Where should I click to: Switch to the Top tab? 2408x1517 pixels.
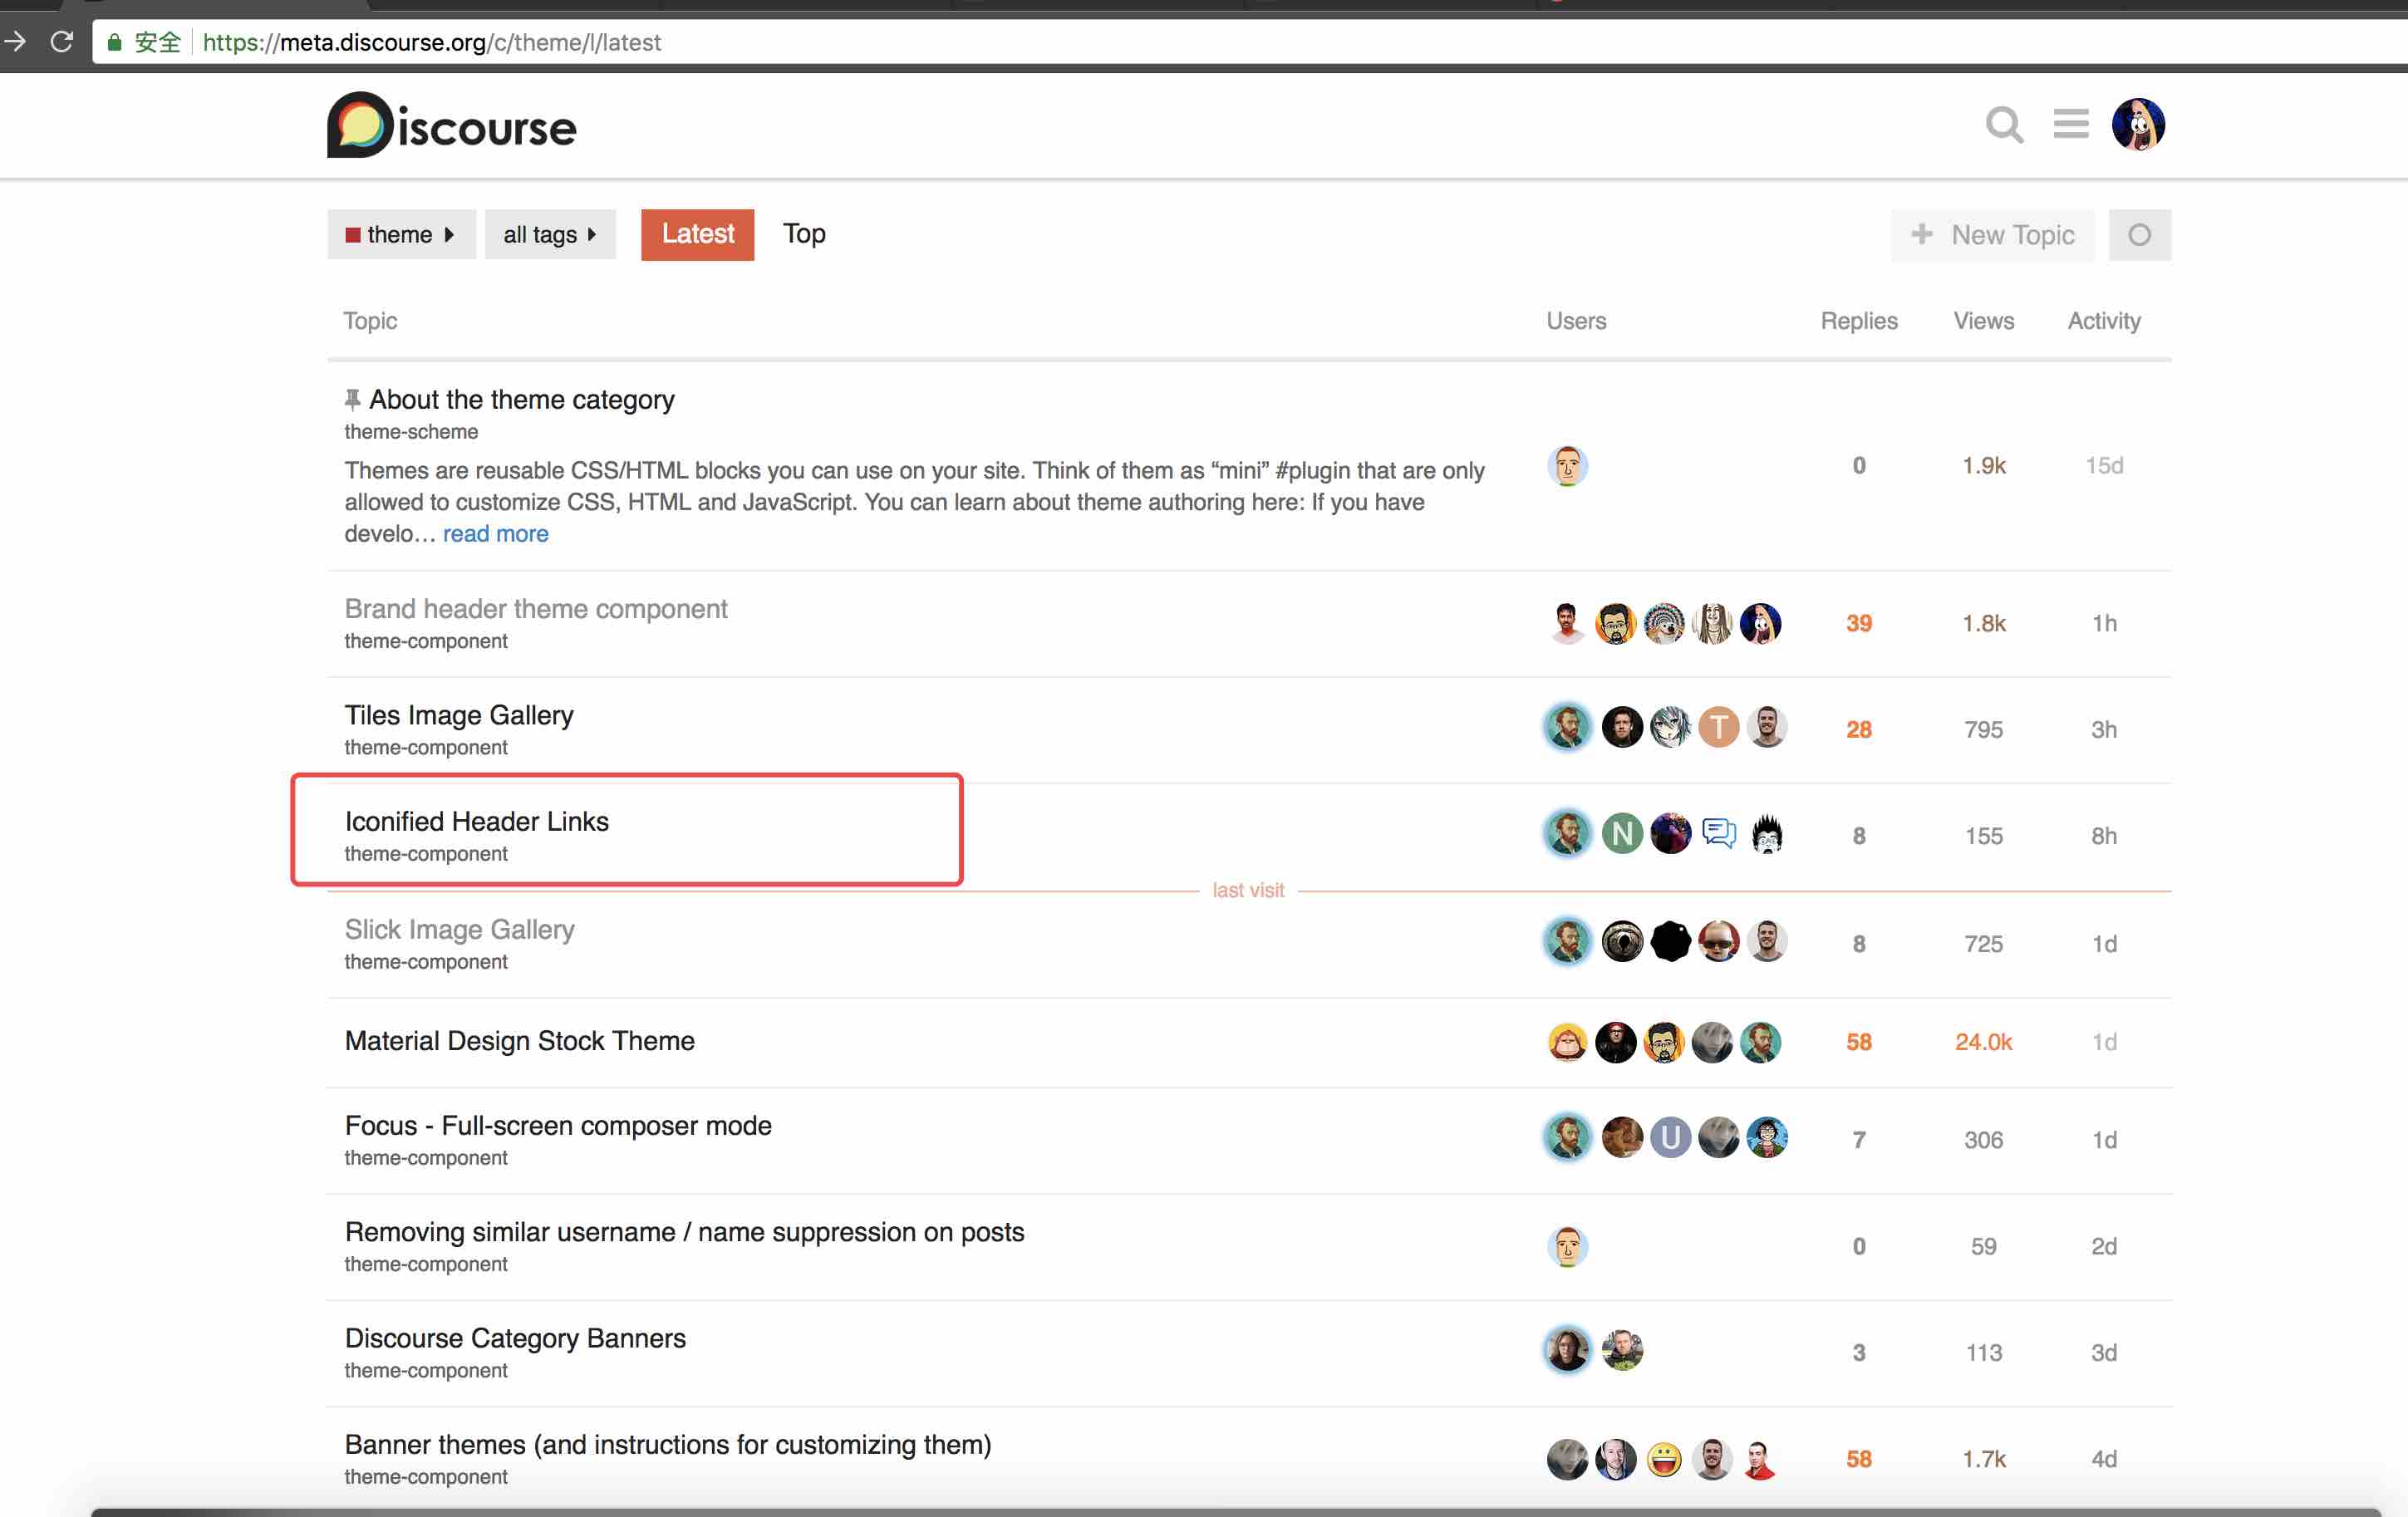[x=804, y=234]
